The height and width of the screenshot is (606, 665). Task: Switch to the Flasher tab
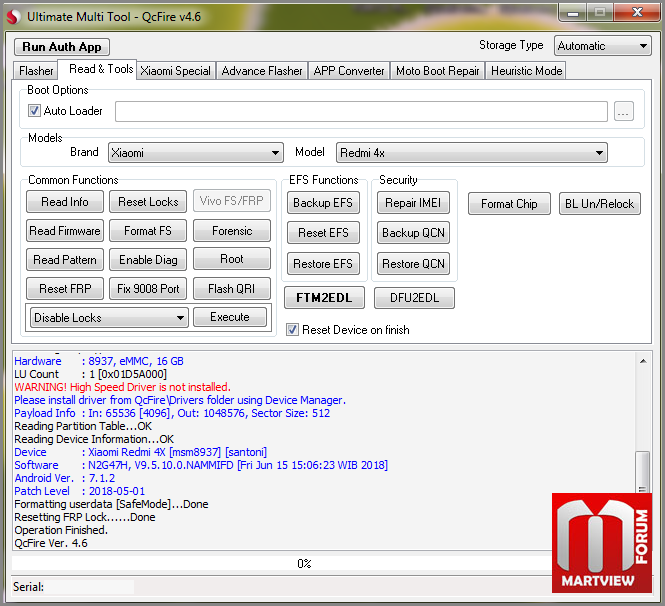[x=36, y=71]
